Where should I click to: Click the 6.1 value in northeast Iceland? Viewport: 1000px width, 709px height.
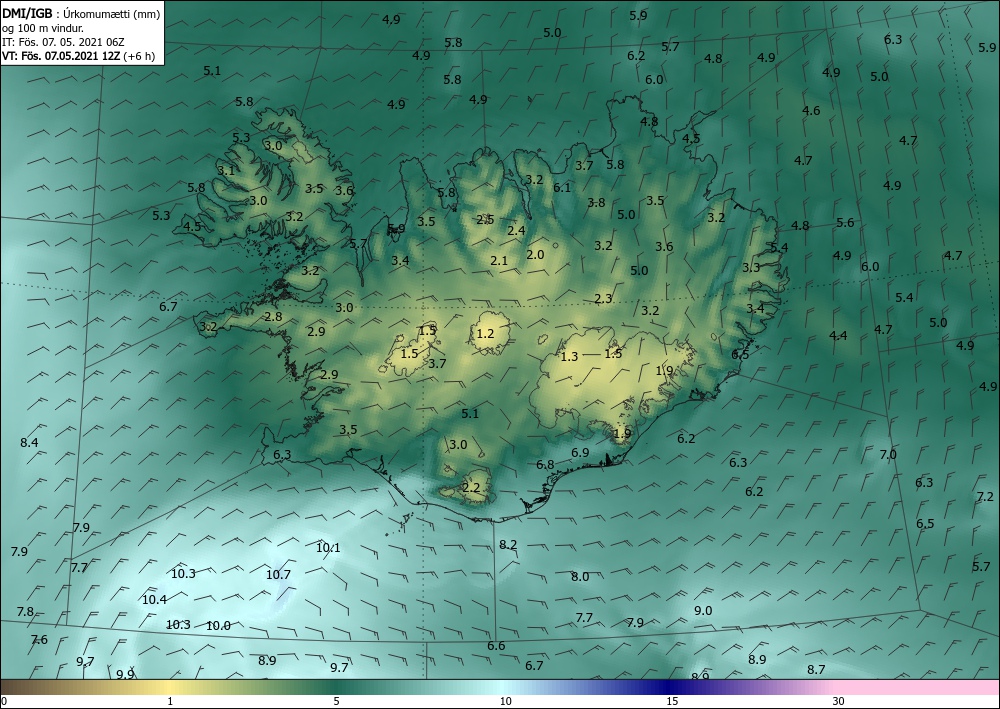click(x=562, y=187)
